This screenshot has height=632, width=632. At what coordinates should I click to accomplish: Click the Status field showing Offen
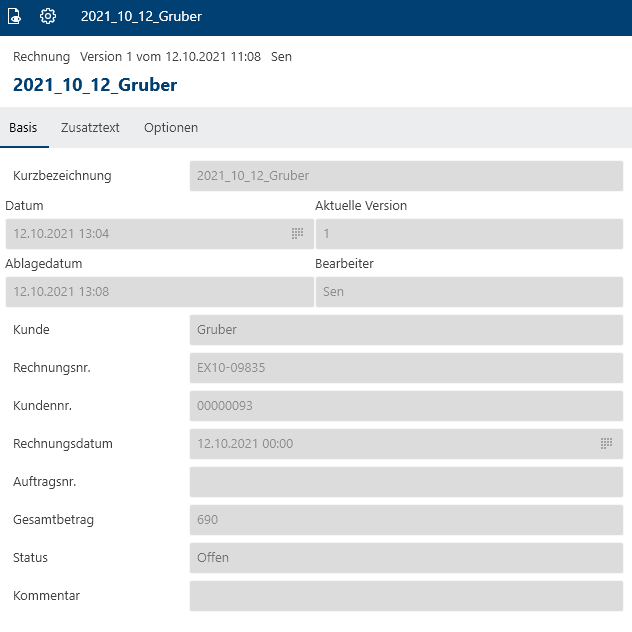pyautogui.click(x=406, y=558)
